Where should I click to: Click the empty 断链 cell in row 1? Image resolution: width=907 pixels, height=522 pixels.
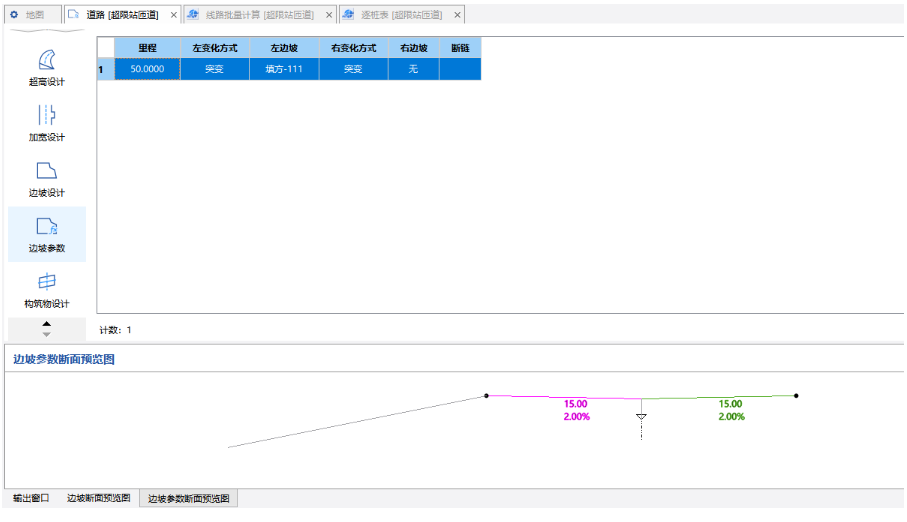point(460,69)
